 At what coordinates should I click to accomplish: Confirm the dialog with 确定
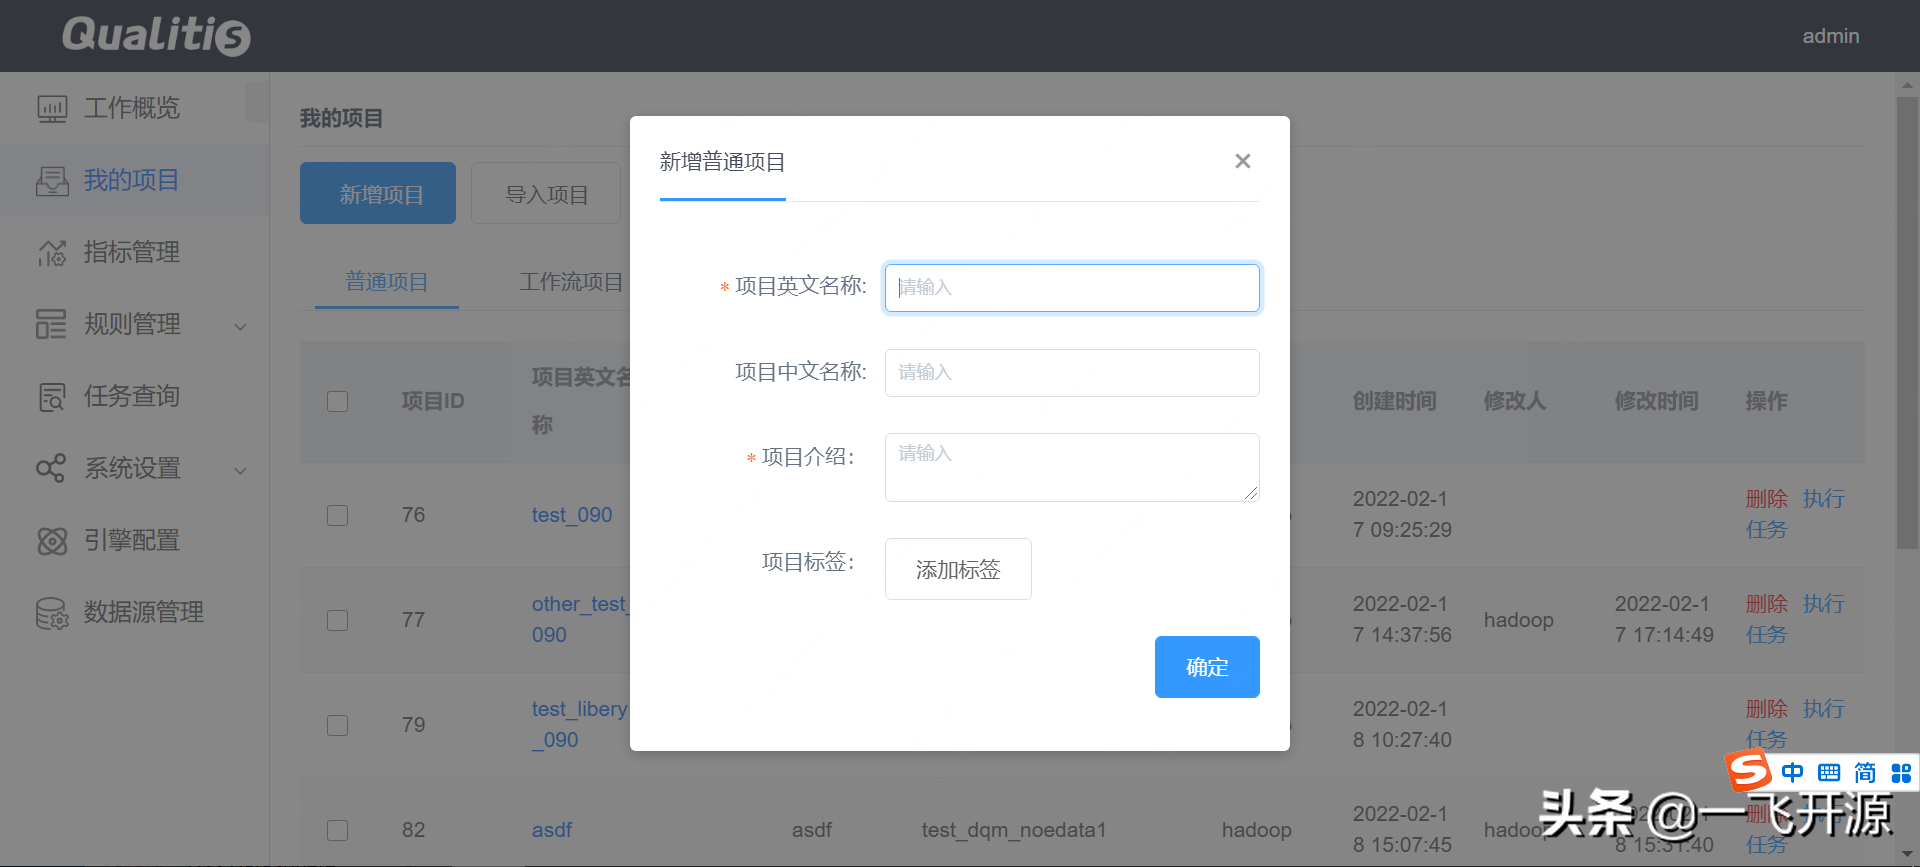click(1207, 667)
